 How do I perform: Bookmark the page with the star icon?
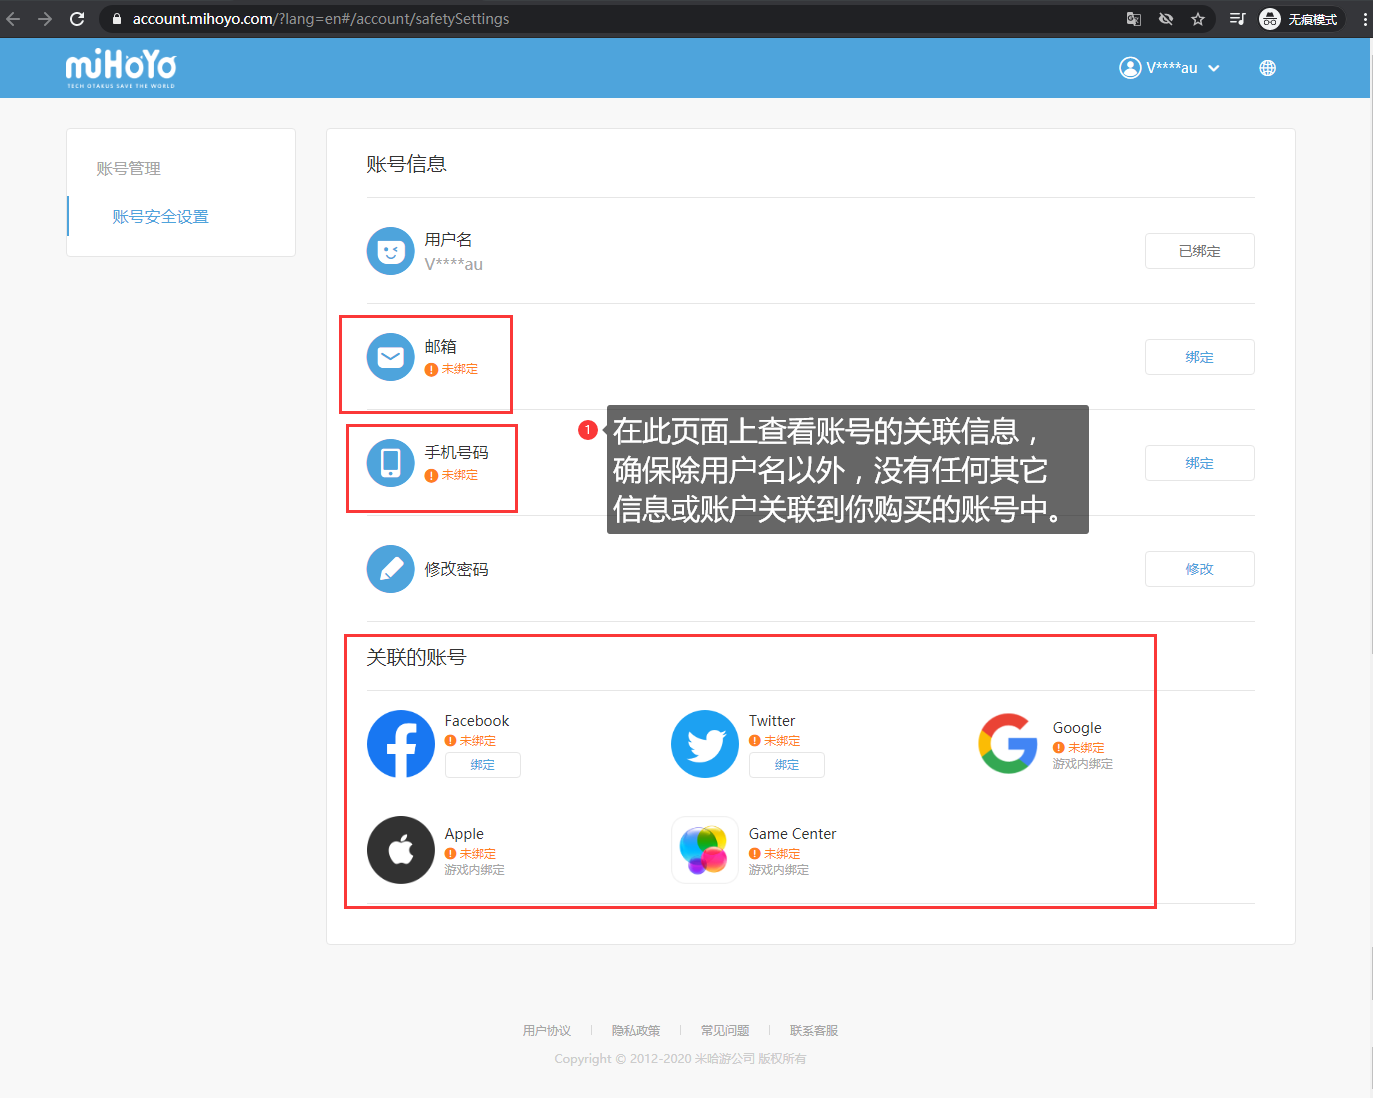pyautogui.click(x=1196, y=18)
